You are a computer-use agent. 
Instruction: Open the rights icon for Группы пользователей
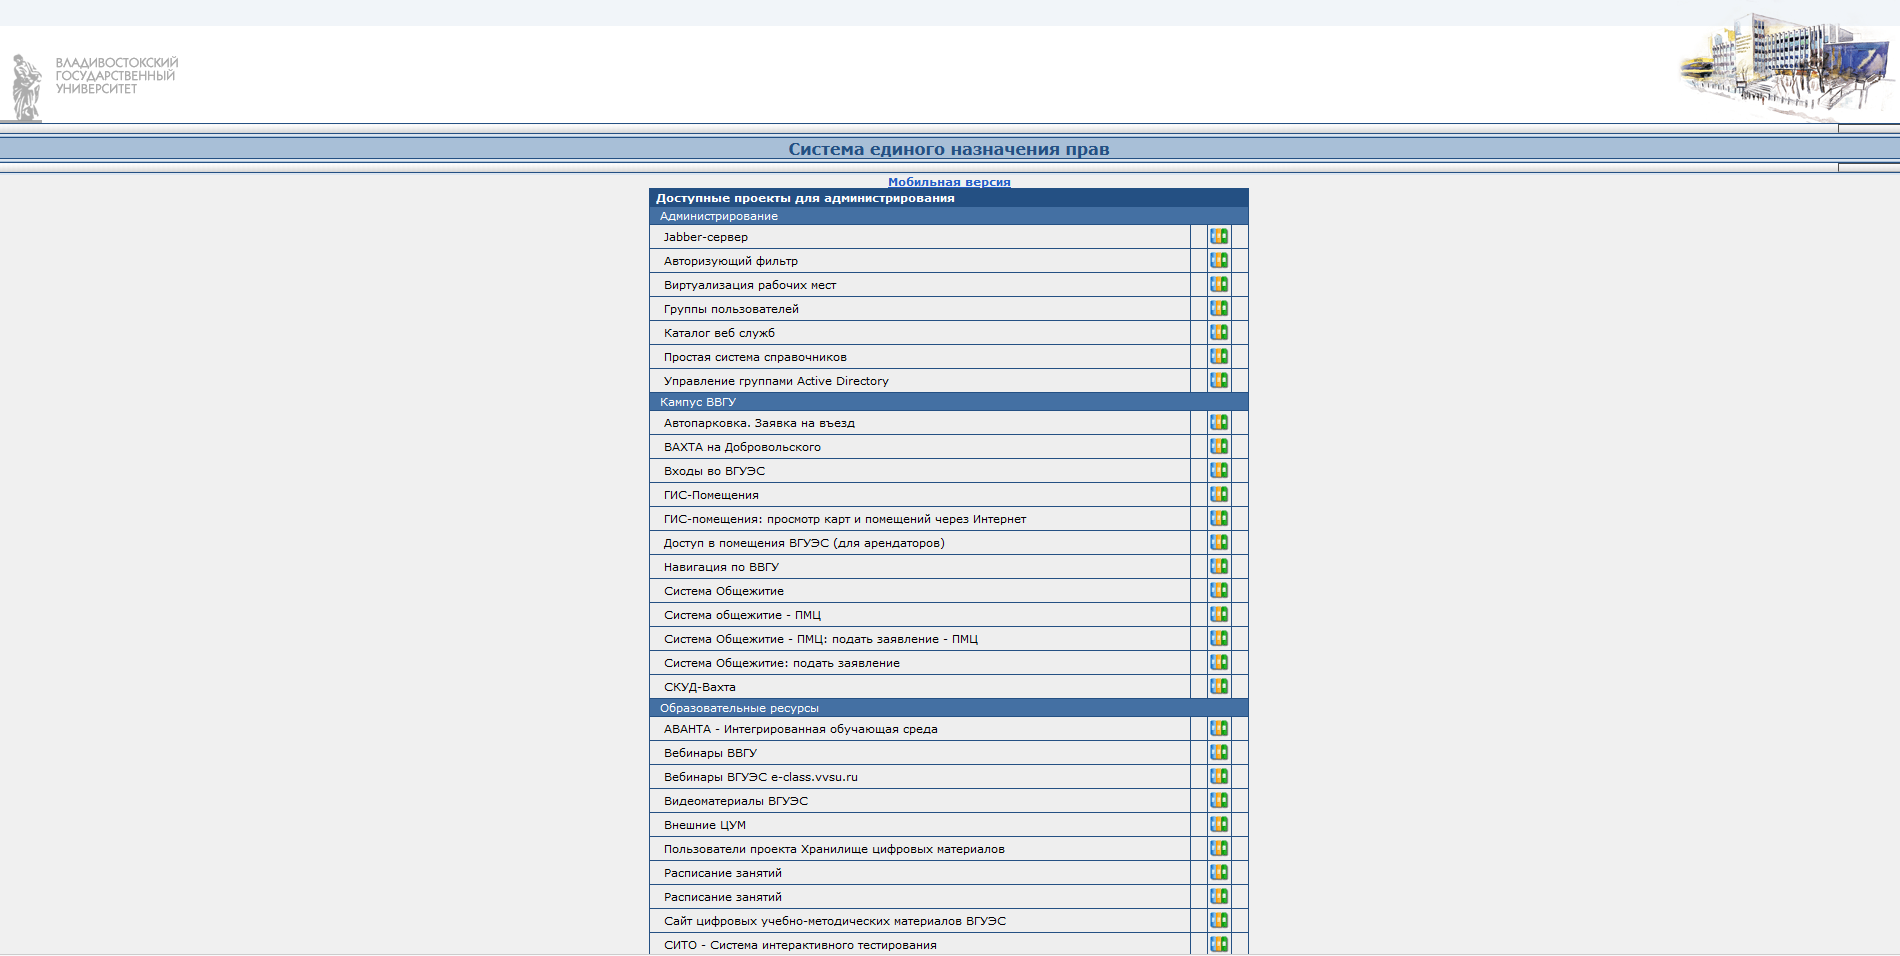[1218, 309]
